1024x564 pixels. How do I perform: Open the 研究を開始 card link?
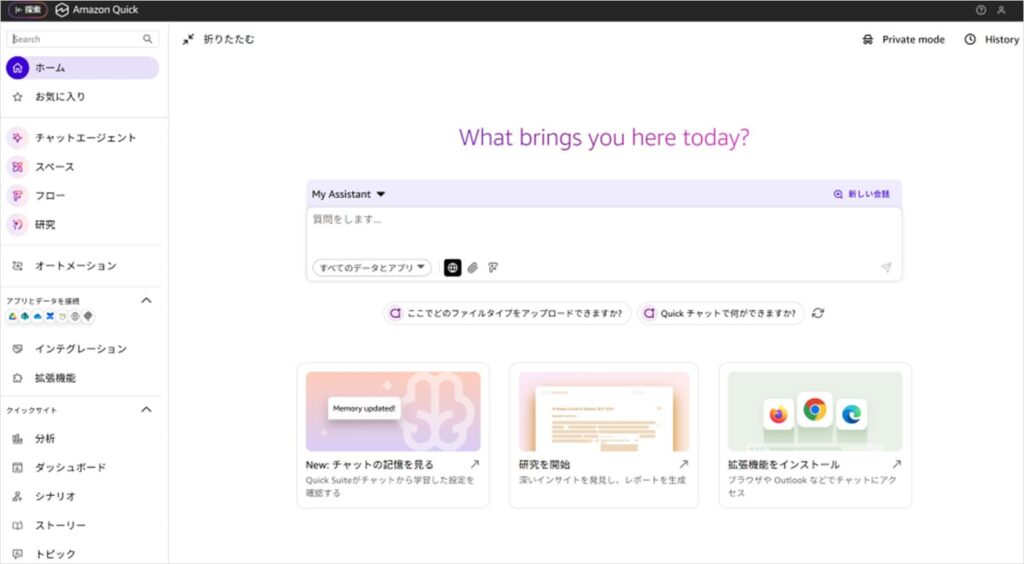click(544, 465)
